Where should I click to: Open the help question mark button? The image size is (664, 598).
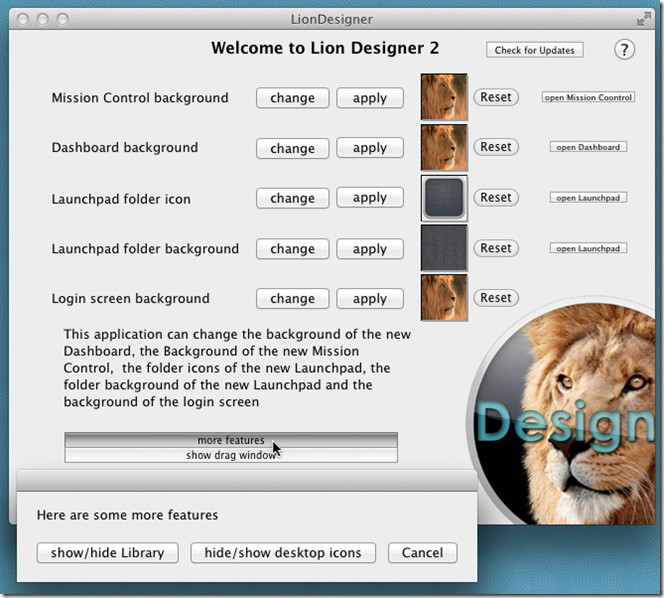(x=624, y=50)
